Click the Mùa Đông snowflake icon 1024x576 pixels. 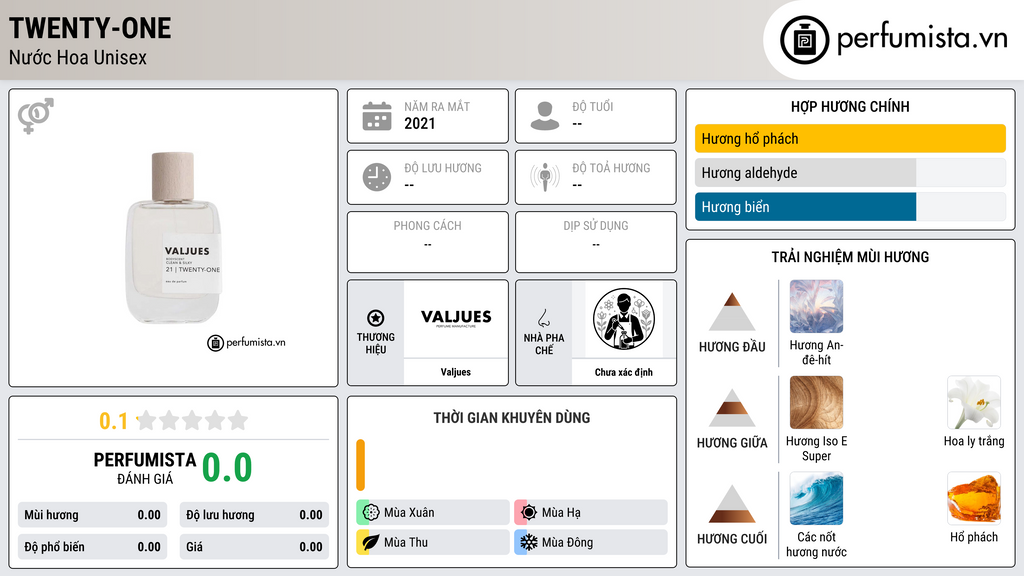tap(529, 542)
